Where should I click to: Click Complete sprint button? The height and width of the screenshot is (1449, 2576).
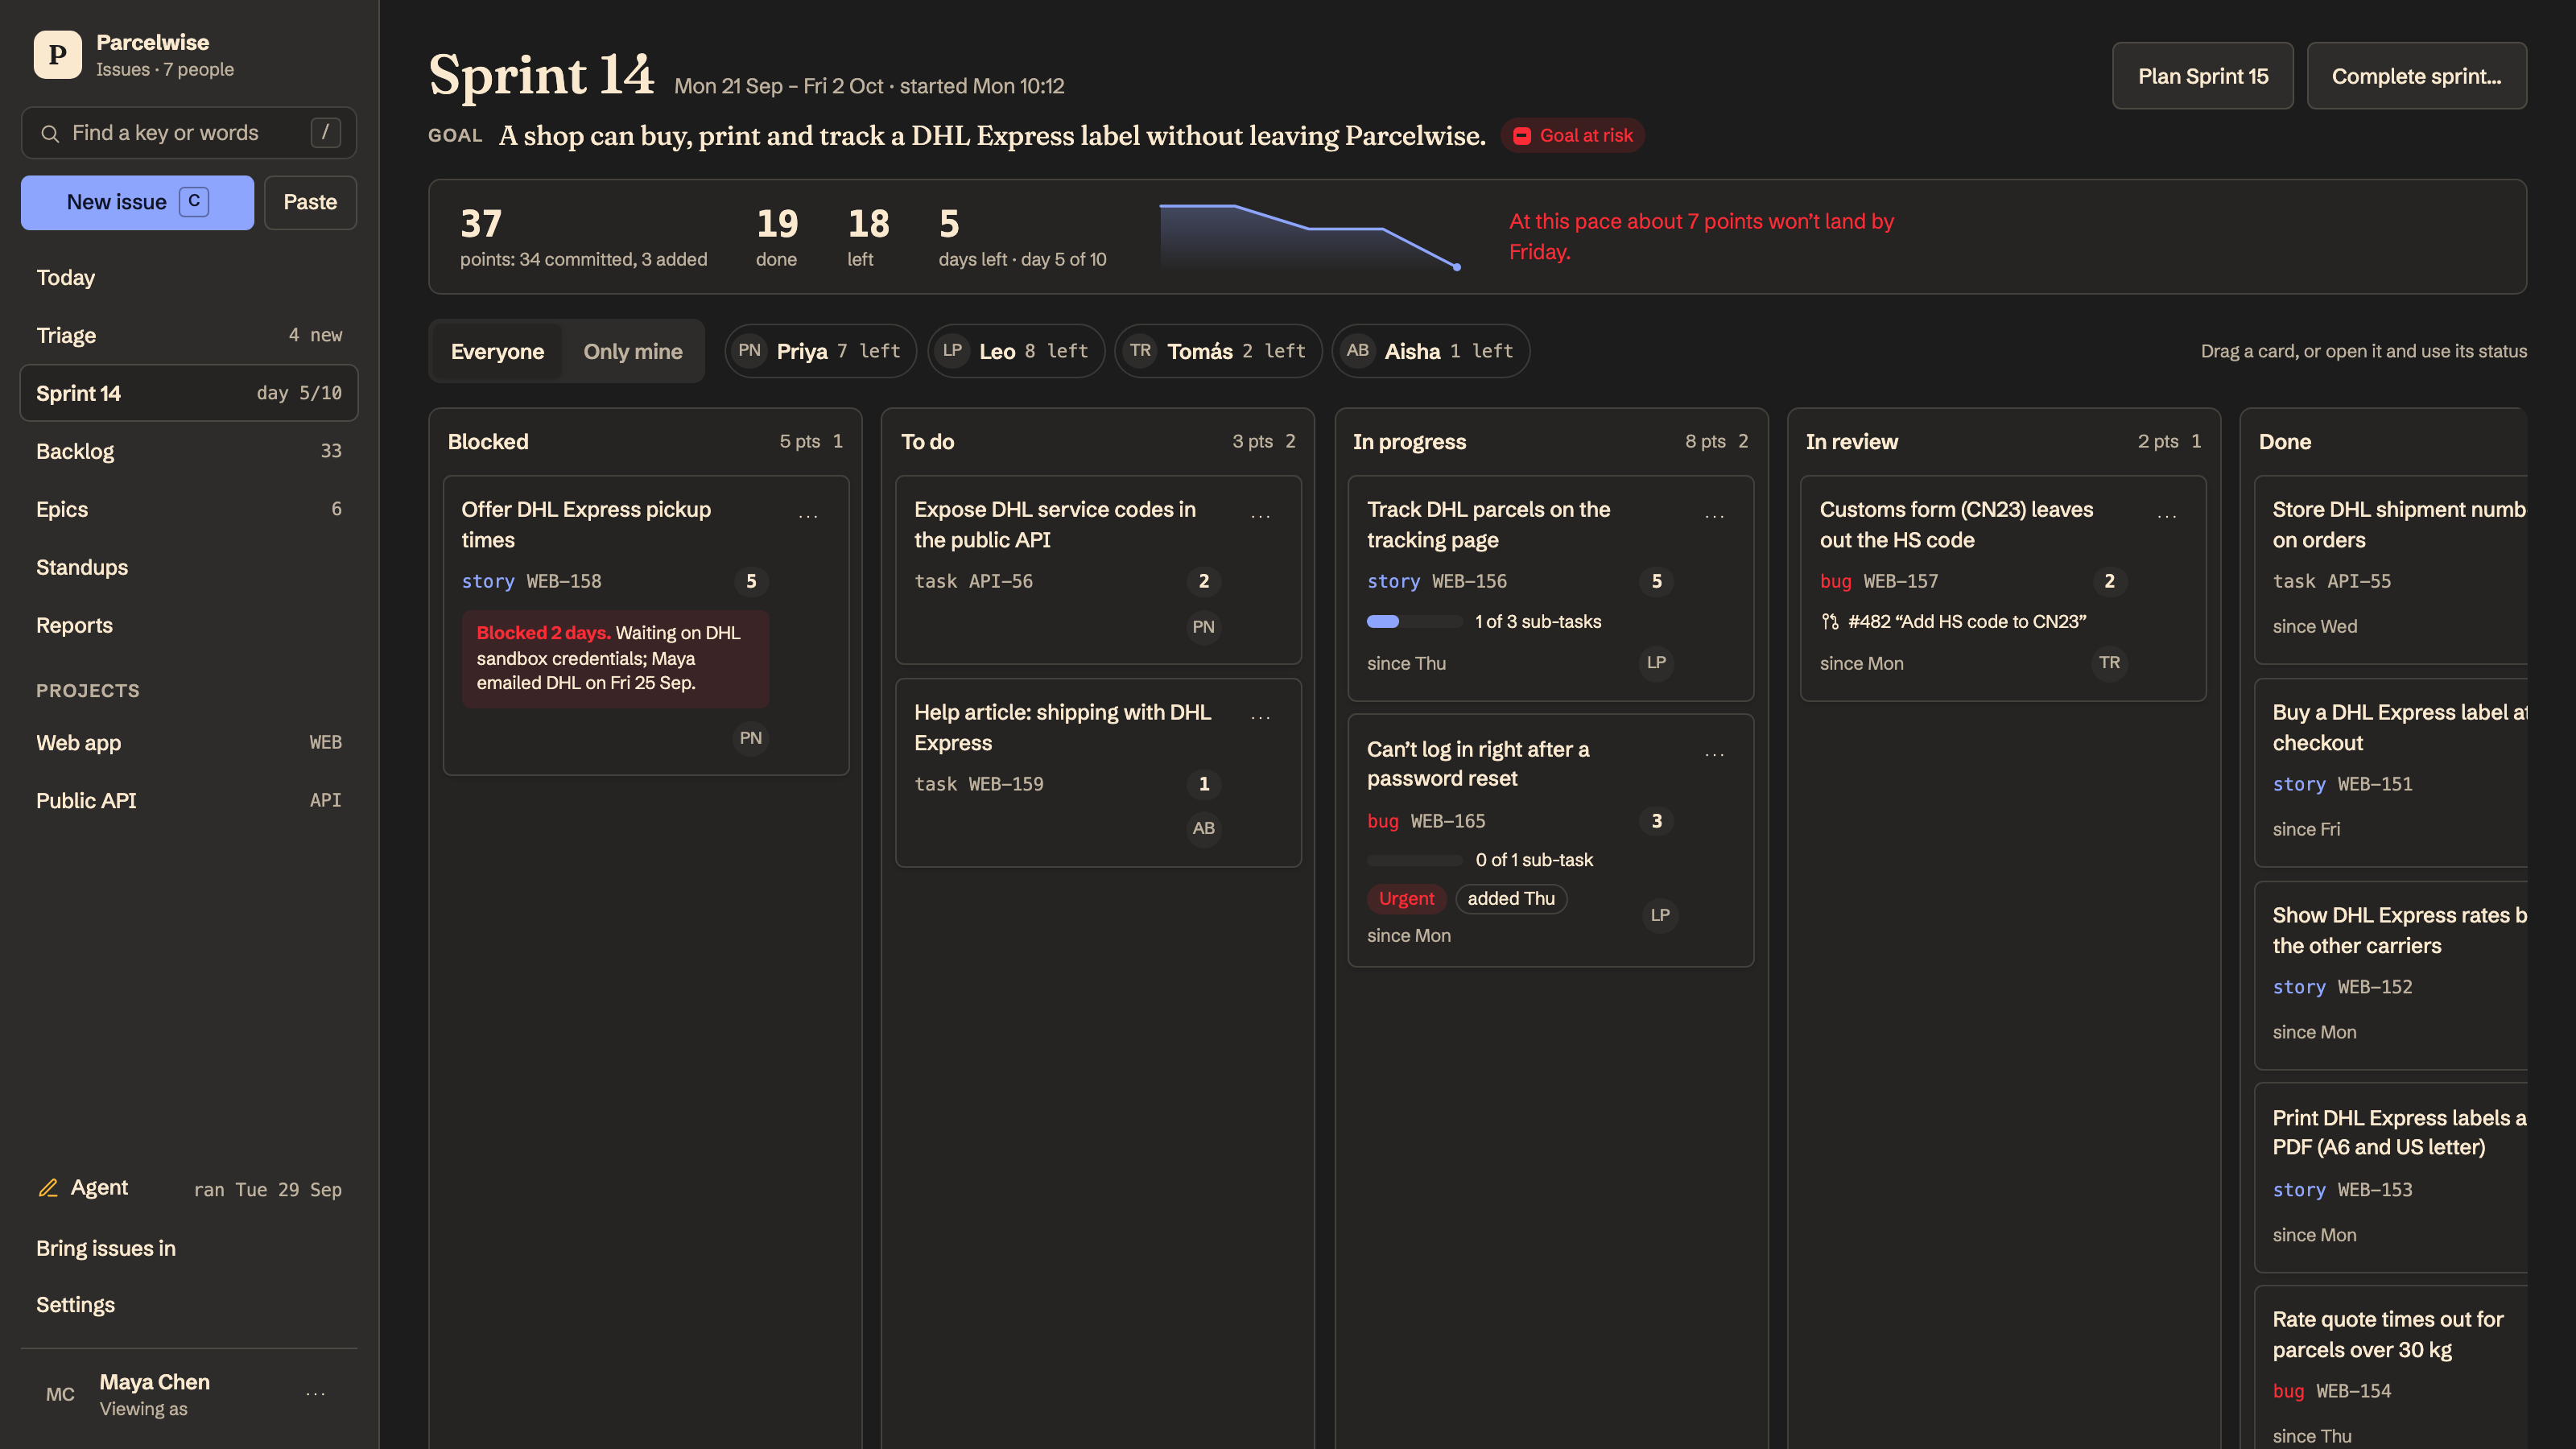[x=2416, y=76]
